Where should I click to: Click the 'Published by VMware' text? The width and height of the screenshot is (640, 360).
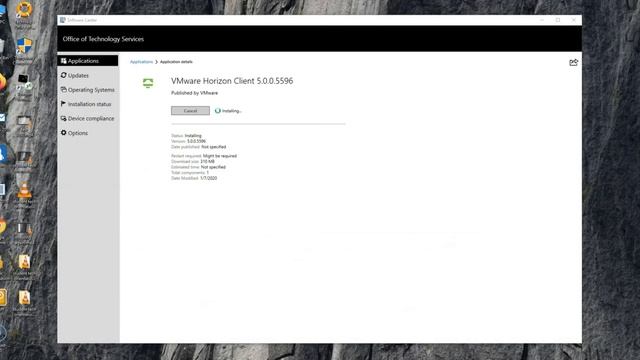pyautogui.click(x=194, y=93)
